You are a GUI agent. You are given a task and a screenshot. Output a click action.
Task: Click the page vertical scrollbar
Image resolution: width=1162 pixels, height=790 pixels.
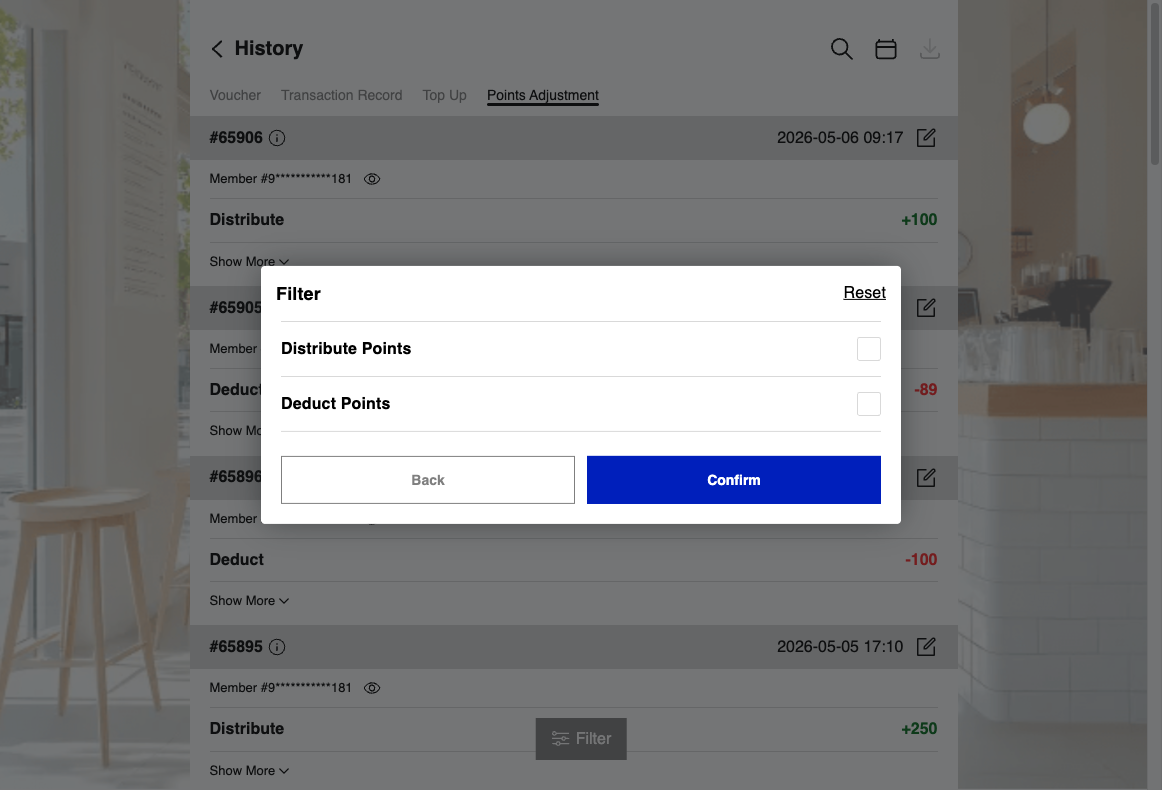[x=1155, y=82]
